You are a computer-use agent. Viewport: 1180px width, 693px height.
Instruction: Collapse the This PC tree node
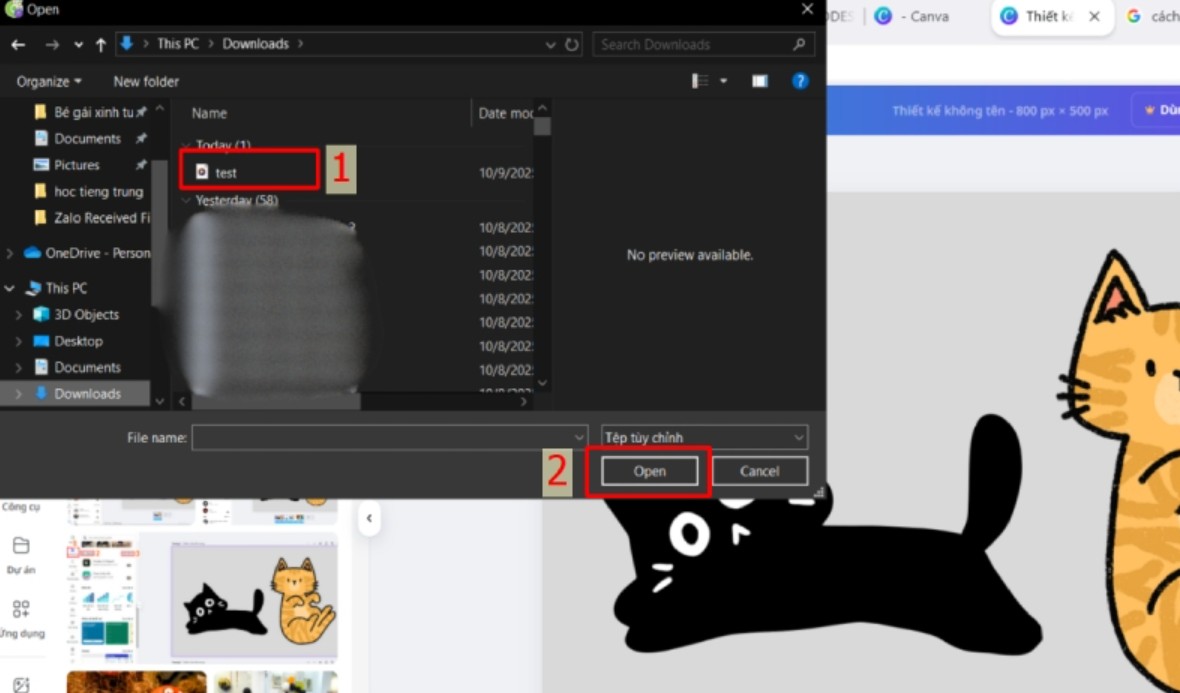point(10,288)
